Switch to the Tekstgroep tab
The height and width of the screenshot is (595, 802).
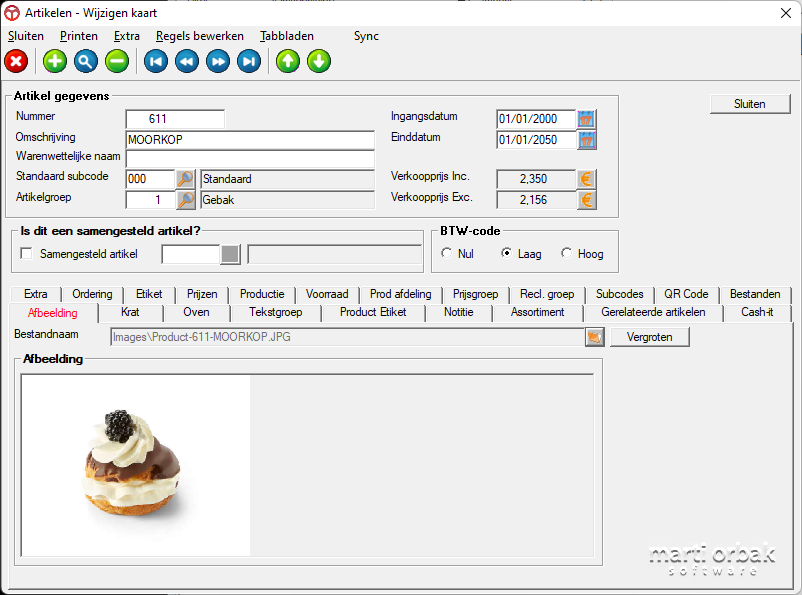click(276, 312)
